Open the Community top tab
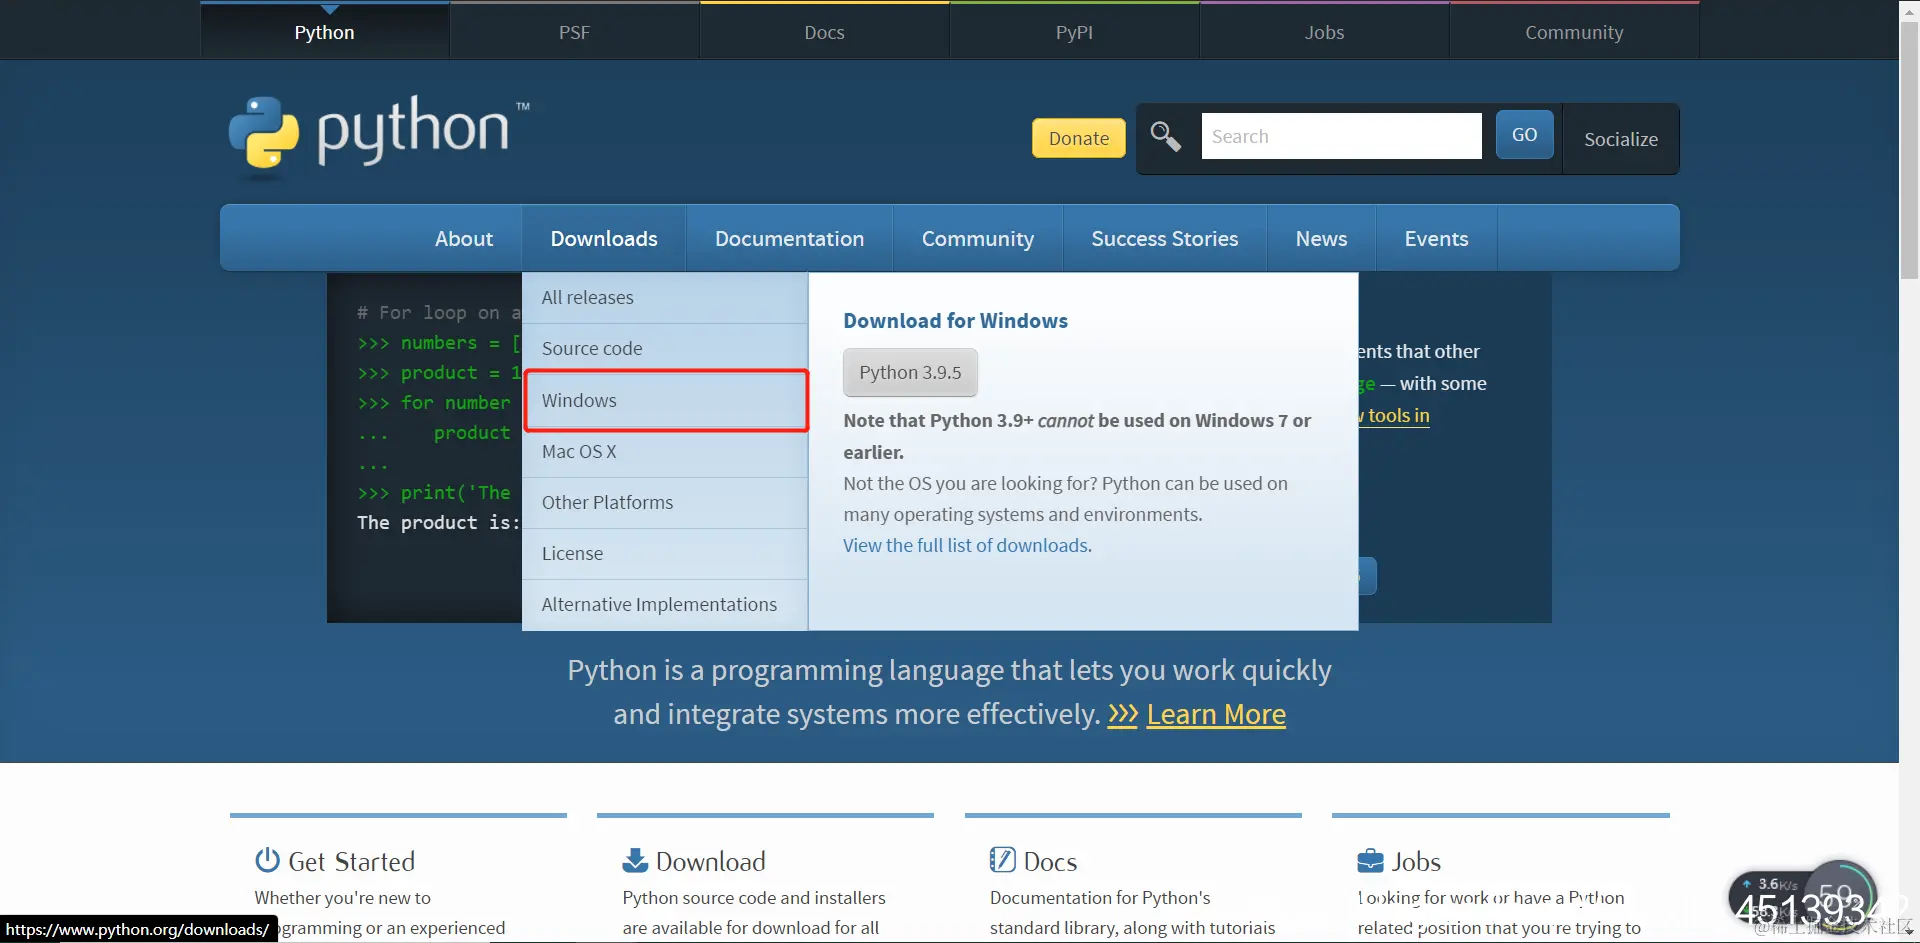 pos(1574,32)
